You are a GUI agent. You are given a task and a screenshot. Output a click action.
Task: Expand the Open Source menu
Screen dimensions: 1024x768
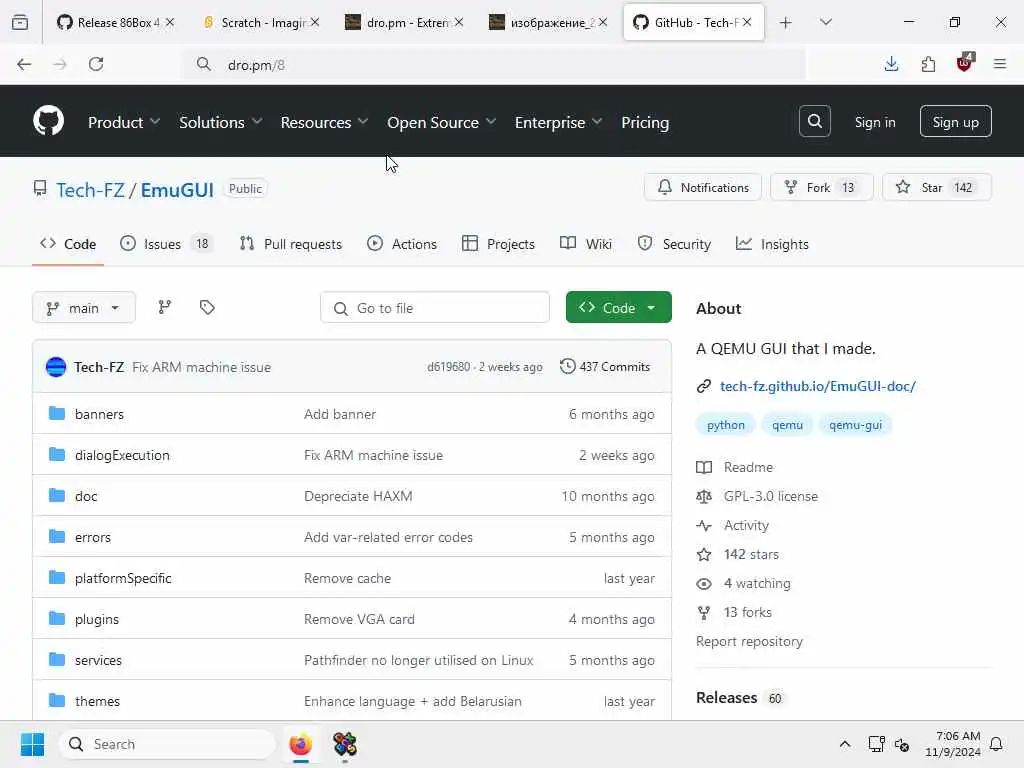(441, 122)
